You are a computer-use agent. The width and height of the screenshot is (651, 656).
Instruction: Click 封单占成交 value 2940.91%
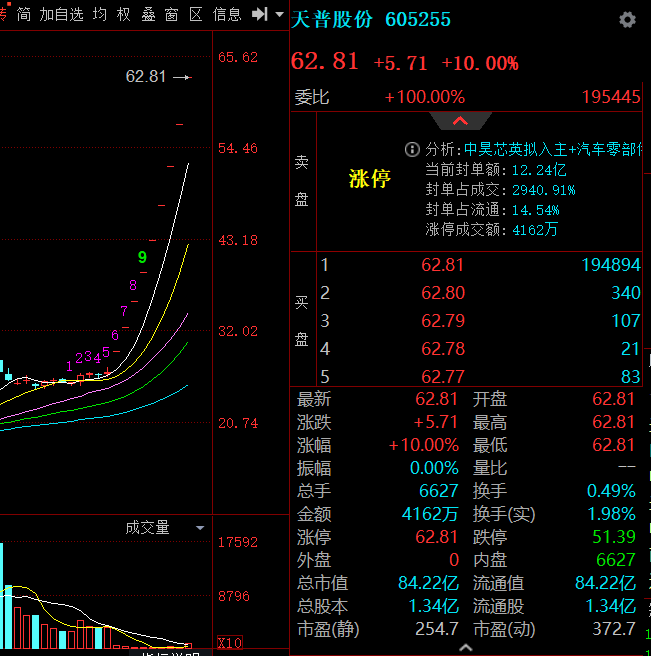[543, 190]
